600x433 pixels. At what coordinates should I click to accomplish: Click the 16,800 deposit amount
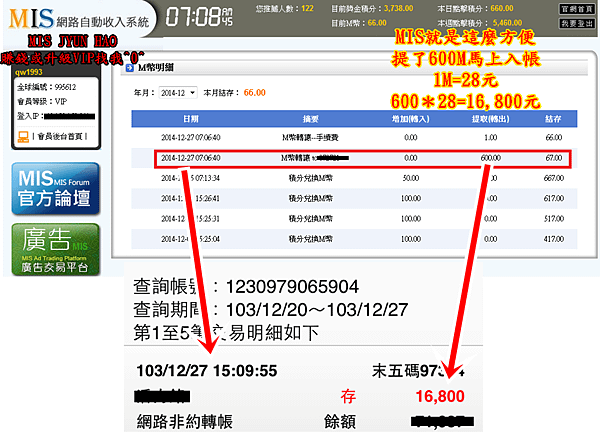click(x=440, y=396)
